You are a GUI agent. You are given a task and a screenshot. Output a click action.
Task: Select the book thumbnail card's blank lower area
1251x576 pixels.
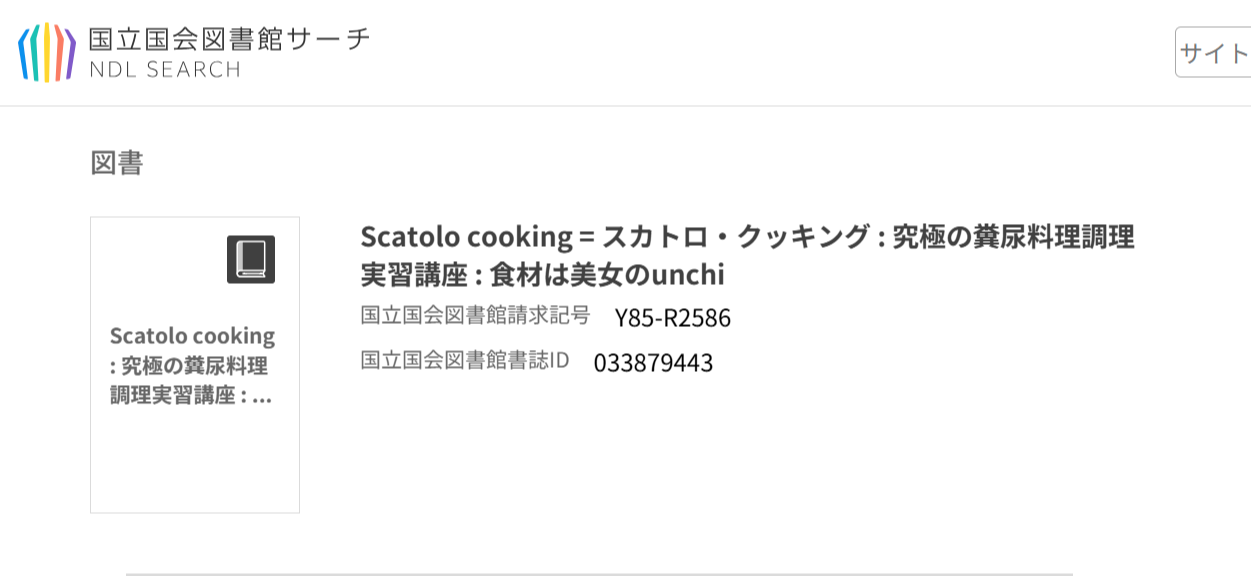click(x=195, y=461)
